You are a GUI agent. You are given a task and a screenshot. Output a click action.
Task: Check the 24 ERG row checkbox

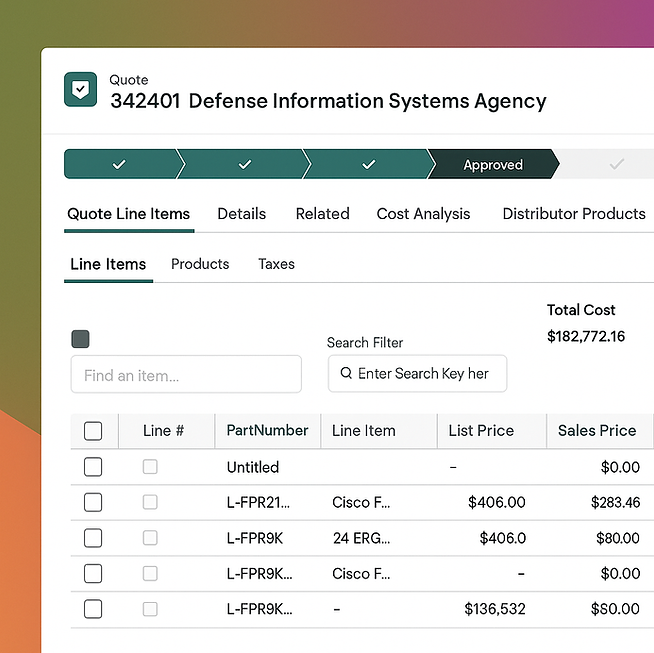pos(93,538)
